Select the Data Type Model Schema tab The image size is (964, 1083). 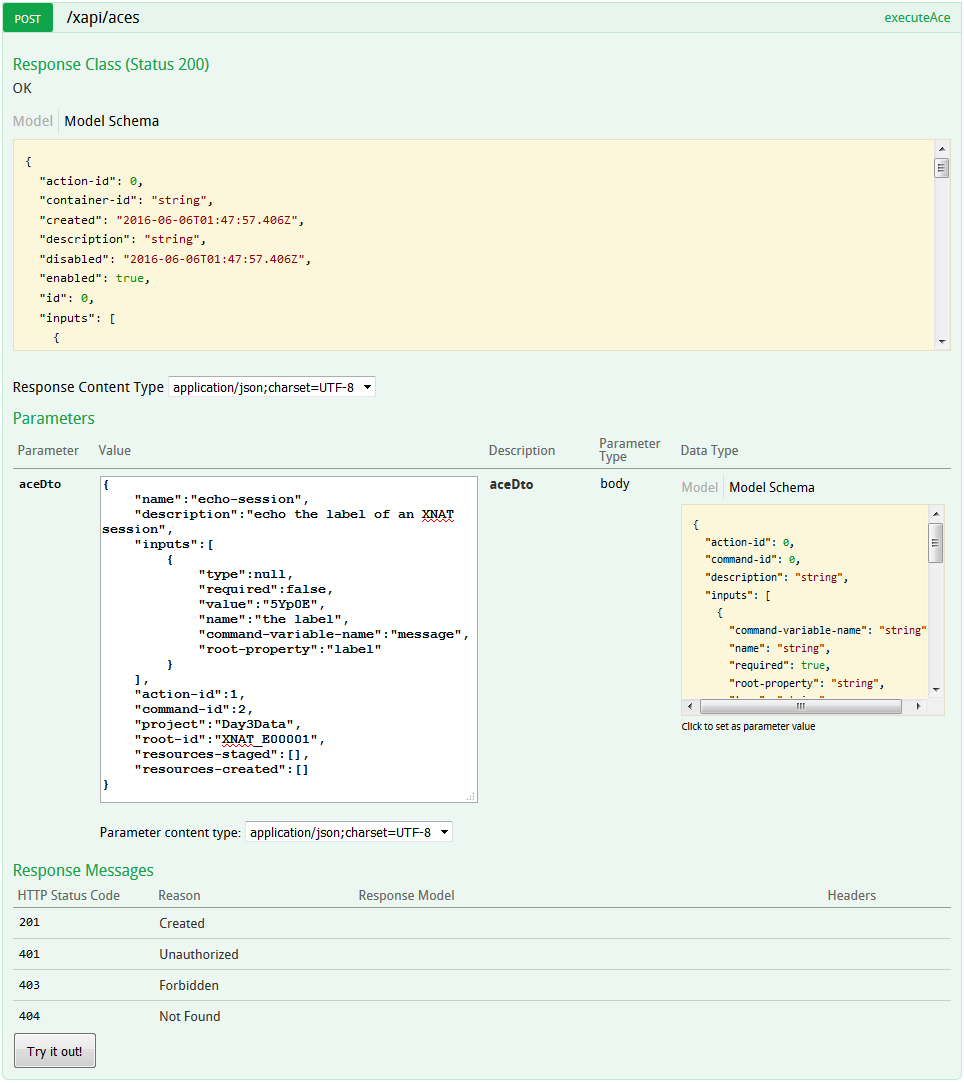[771, 488]
